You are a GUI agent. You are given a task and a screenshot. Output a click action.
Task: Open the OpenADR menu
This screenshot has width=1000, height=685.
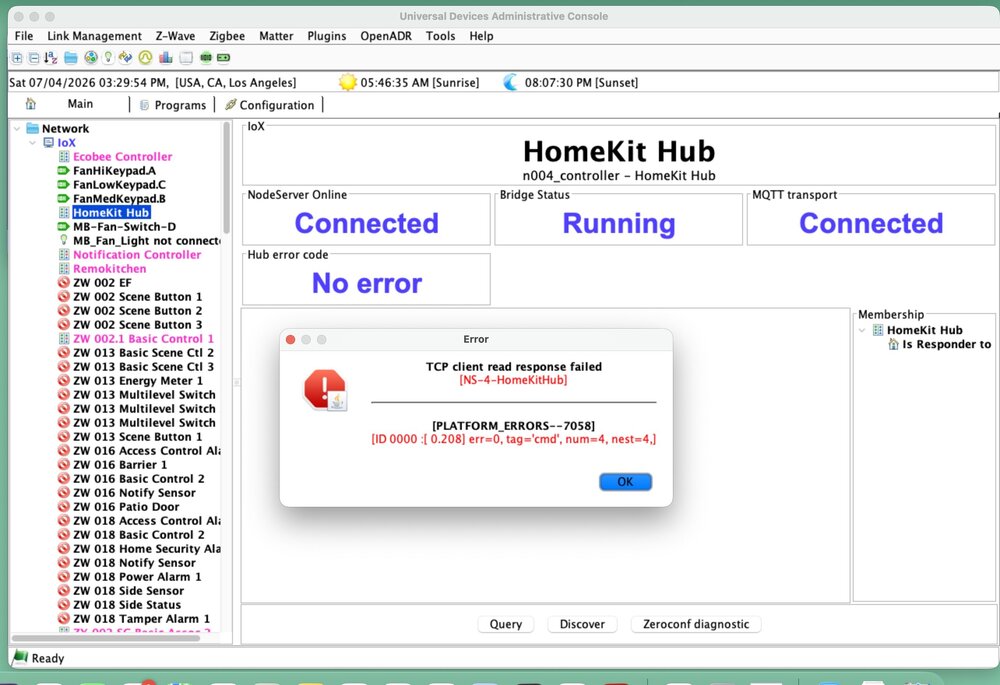pyautogui.click(x=386, y=36)
